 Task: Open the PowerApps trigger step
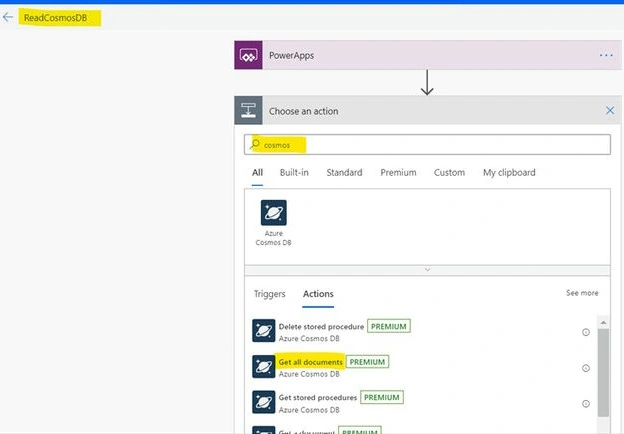(x=428, y=55)
